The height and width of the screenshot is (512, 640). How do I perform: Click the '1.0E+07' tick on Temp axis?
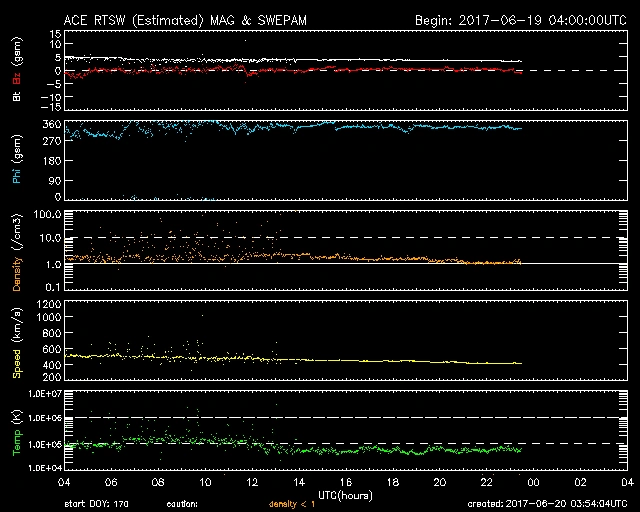(x=45, y=394)
